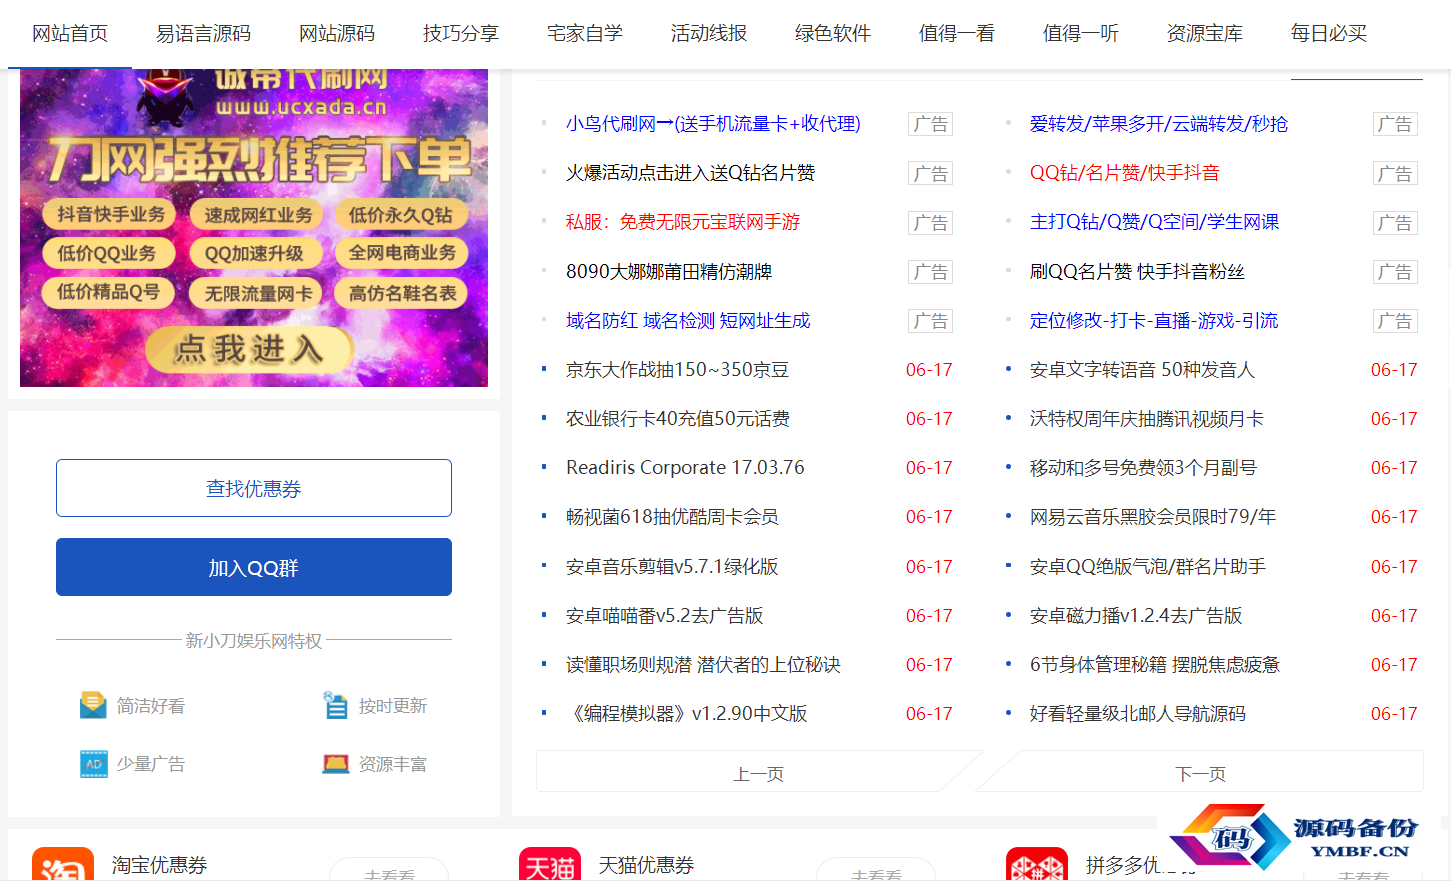Open 火爆活动点击进入送Q钻名片赞 link
The image size is (1451, 882).
coord(690,172)
